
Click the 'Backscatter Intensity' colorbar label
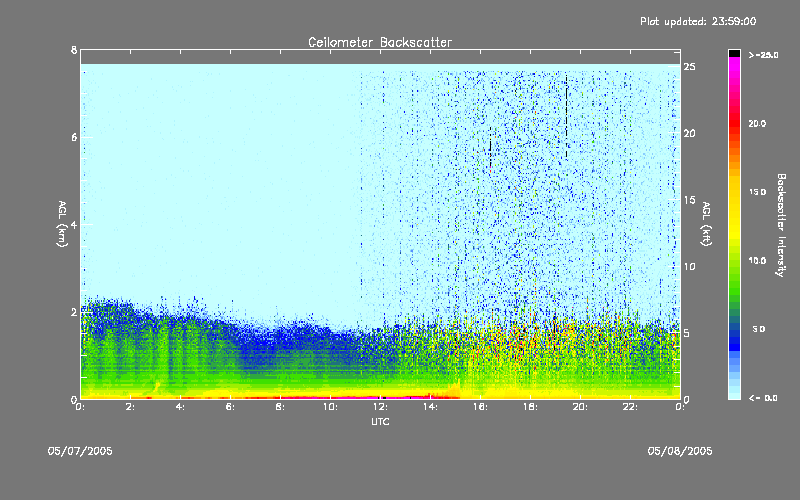(x=781, y=225)
